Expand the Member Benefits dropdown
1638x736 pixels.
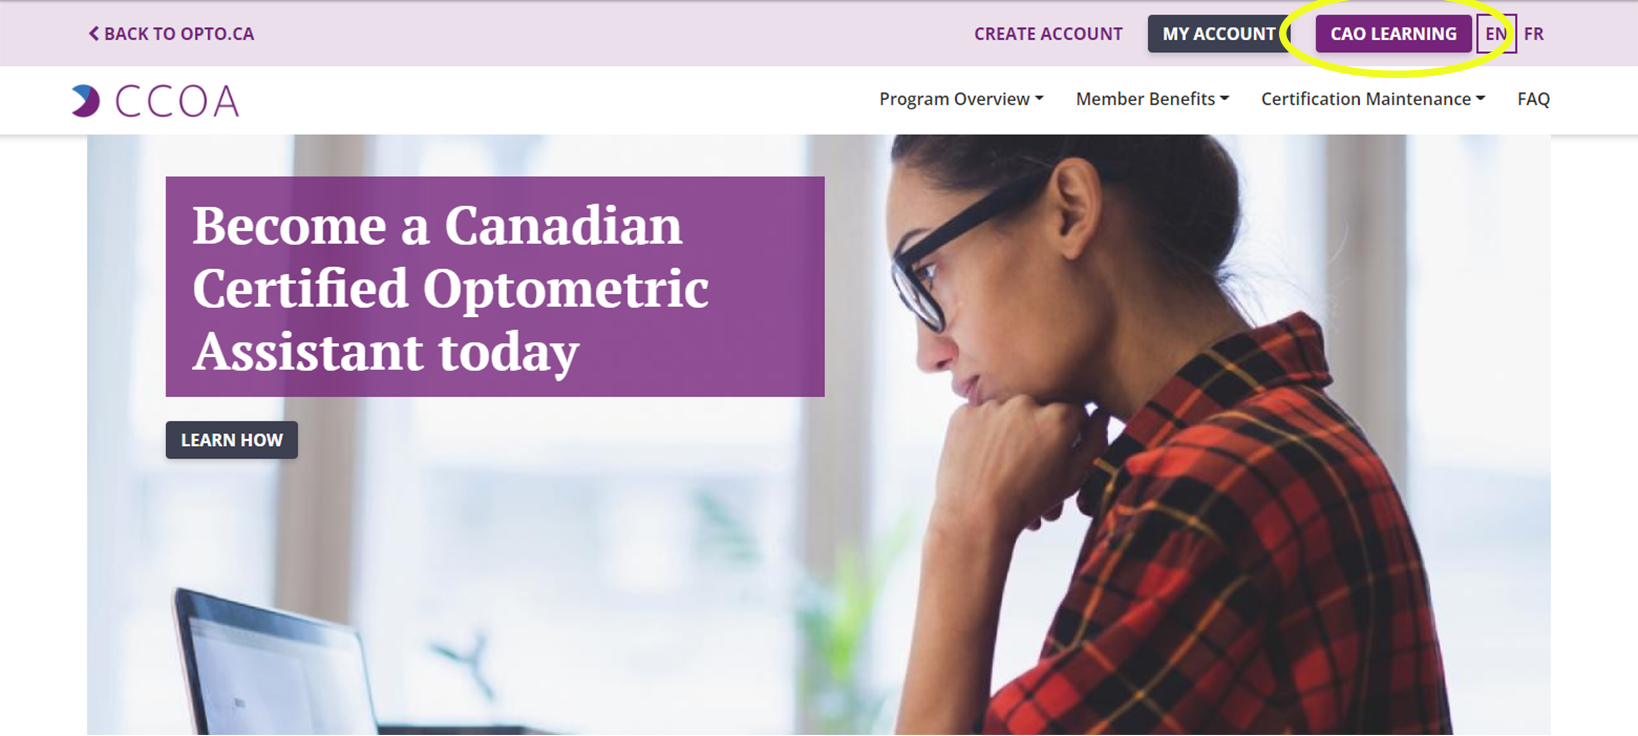point(1152,99)
